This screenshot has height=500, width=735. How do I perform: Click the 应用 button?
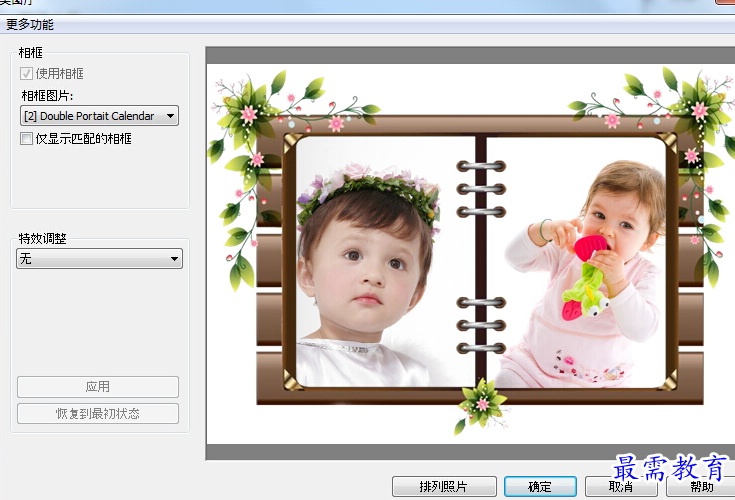[98, 387]
